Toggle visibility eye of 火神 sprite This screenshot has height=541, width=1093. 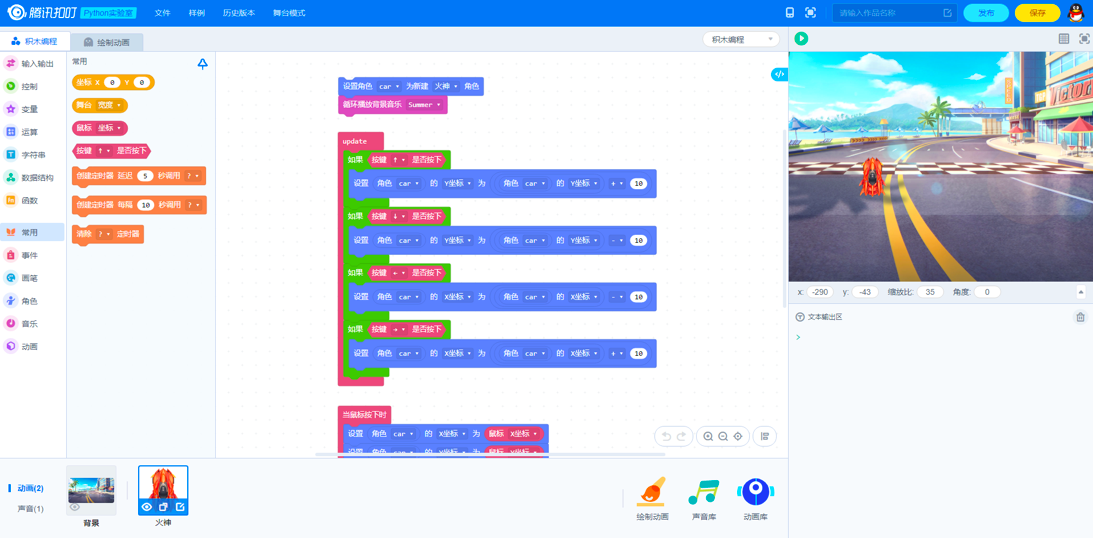[147, 507]
